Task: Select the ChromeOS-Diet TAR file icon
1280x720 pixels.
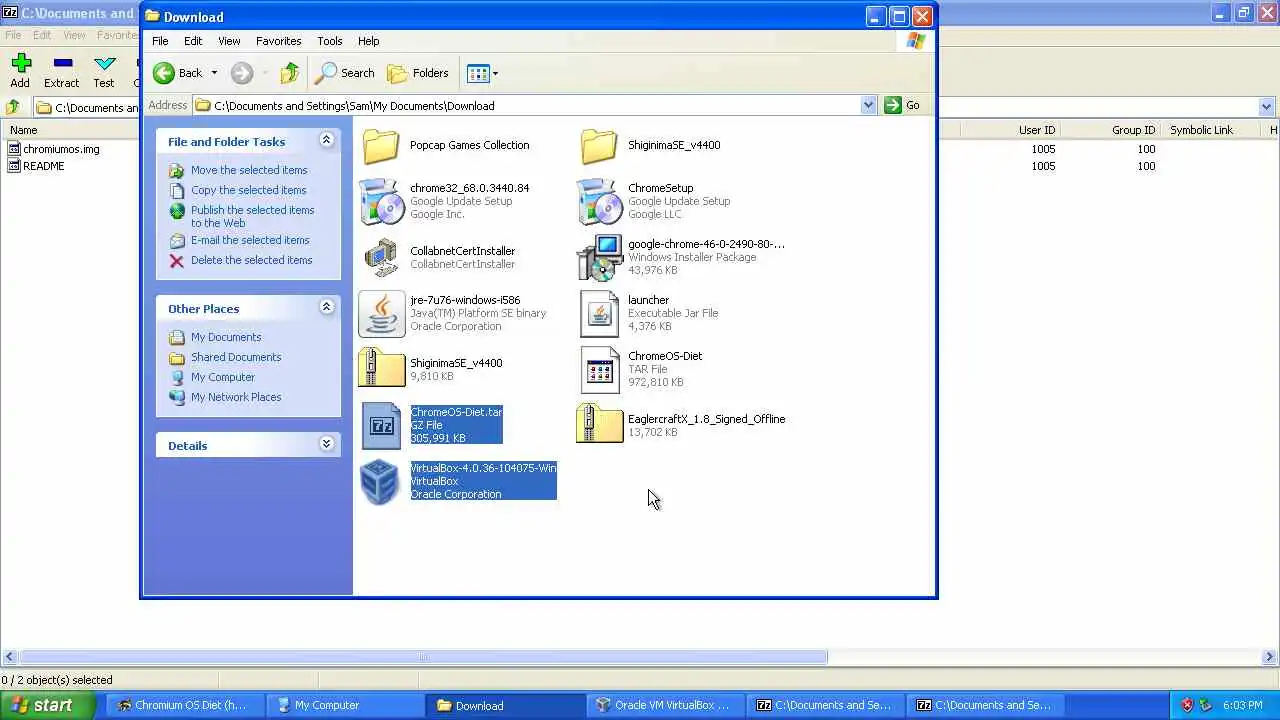Action: click(x=599, y=370)
